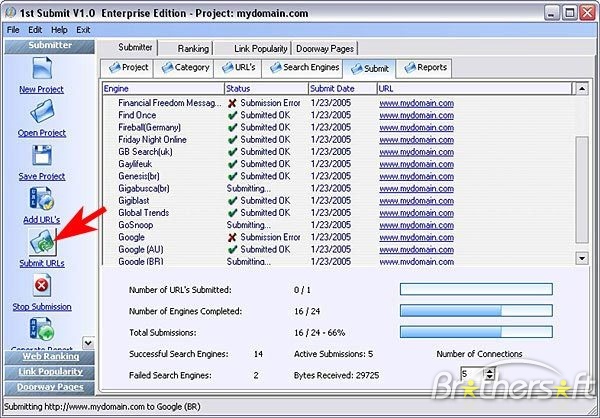Decrease the Number of Connections spinner
The height and width of the screenshot is (418, 600).
(x=490, y=377)
